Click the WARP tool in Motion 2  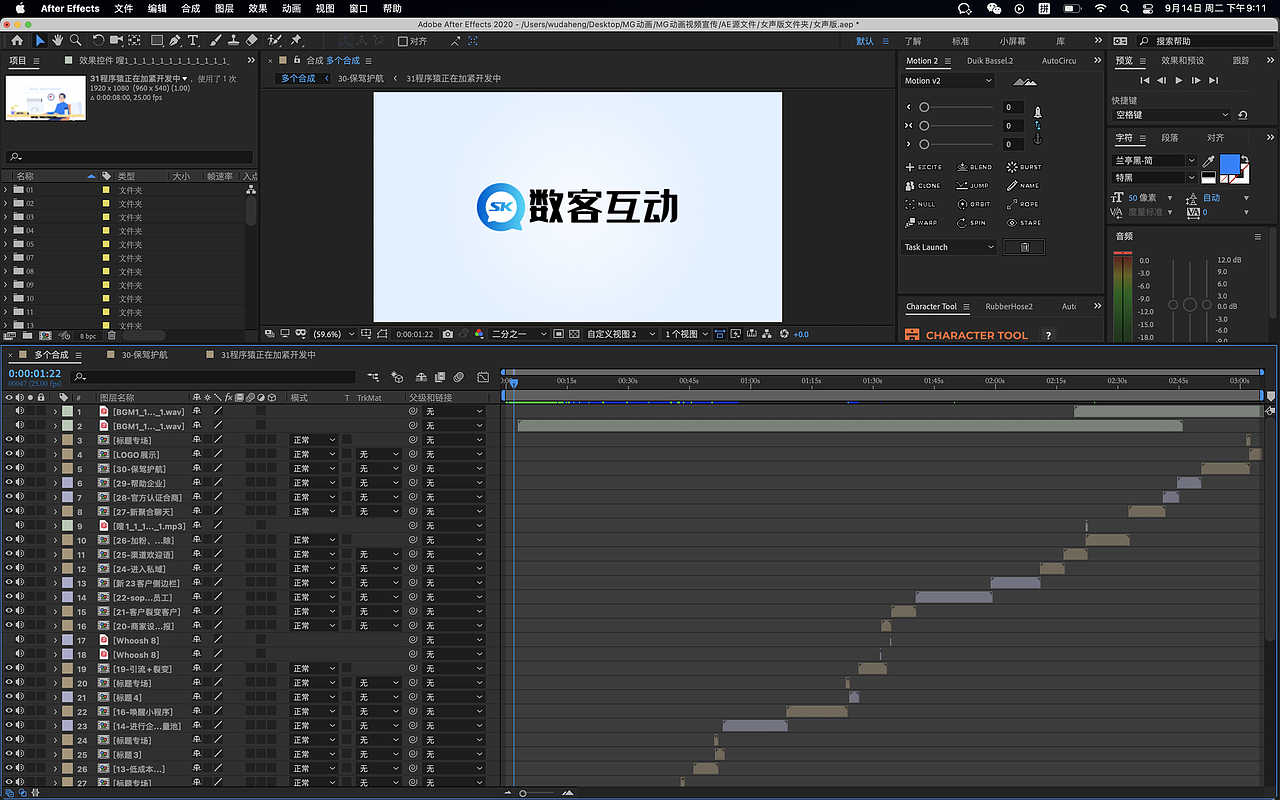(921, 223)
